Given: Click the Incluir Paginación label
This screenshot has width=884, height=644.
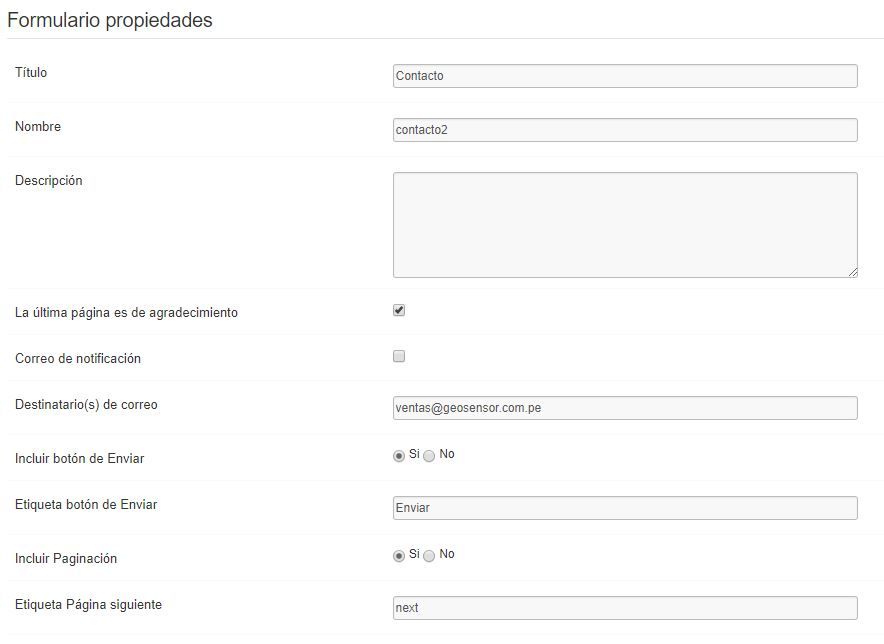Looking at the screenshot, I should [66, 558].
